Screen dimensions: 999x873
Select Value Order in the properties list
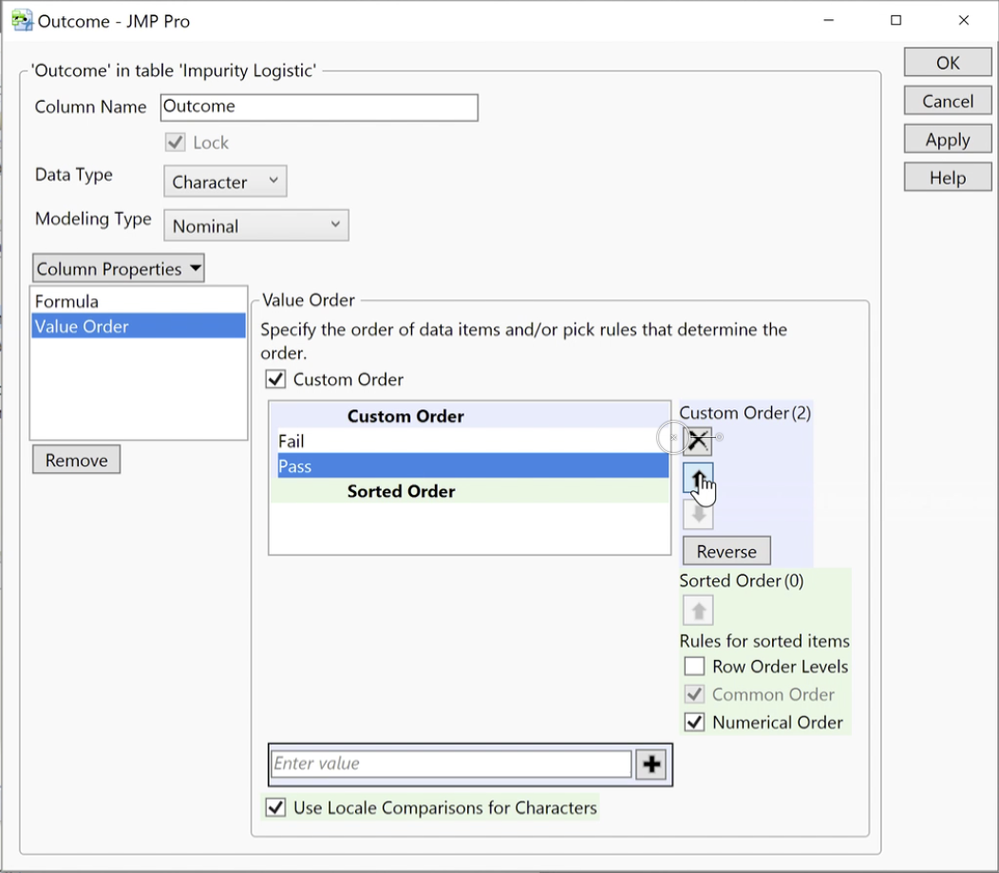point(138,326)
